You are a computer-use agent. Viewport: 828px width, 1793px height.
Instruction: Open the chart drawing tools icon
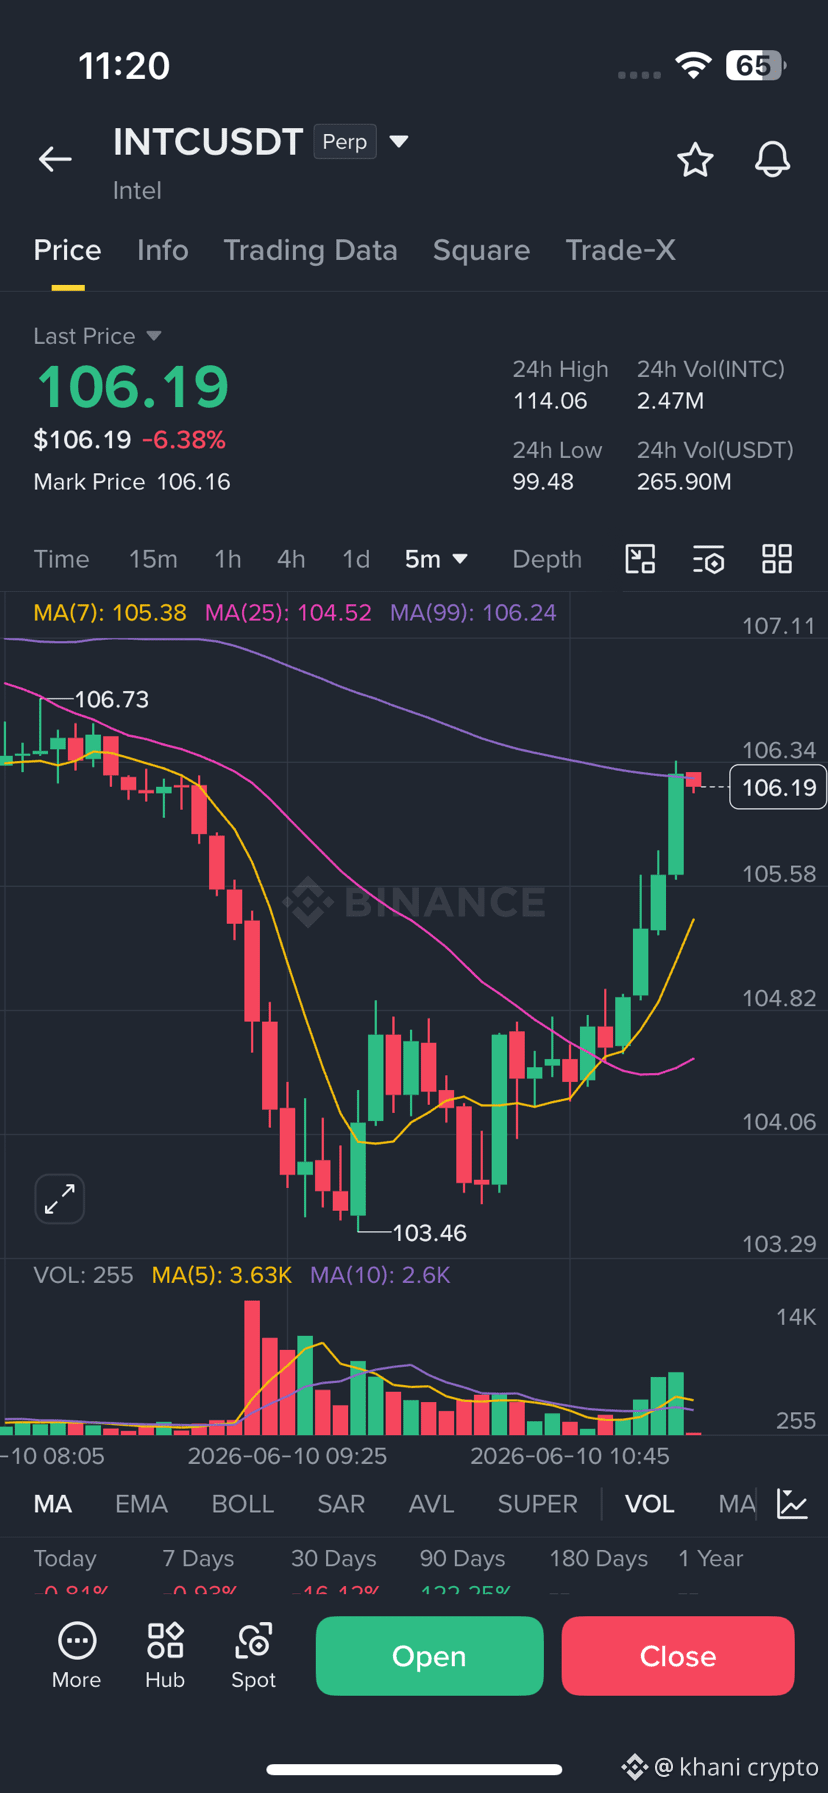(x=640, y=559)
